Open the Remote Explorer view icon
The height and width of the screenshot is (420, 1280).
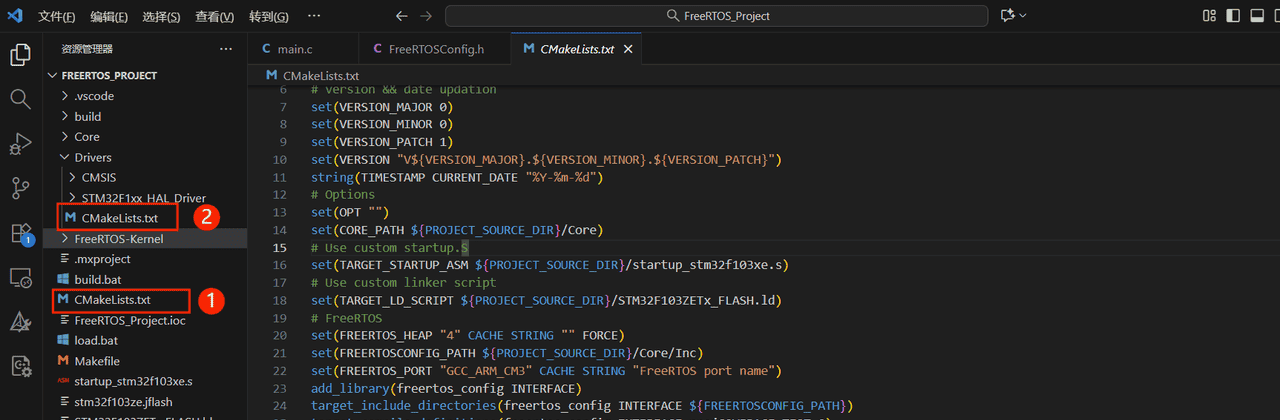[20, 277]
